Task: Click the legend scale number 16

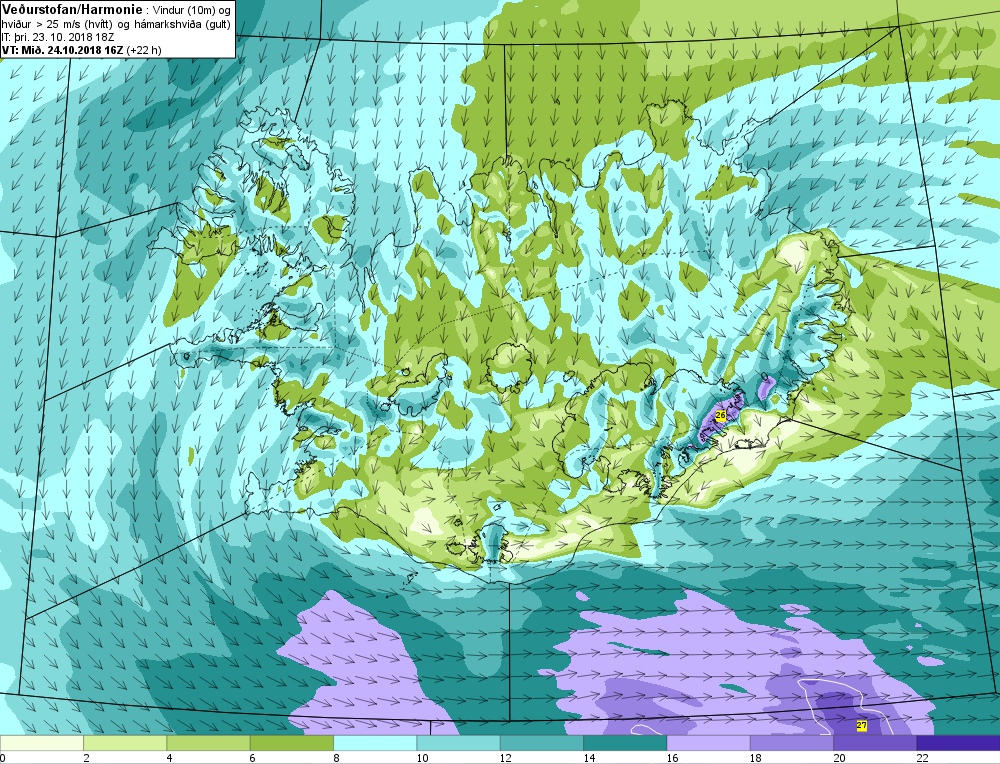Action: tap(672, 758)
